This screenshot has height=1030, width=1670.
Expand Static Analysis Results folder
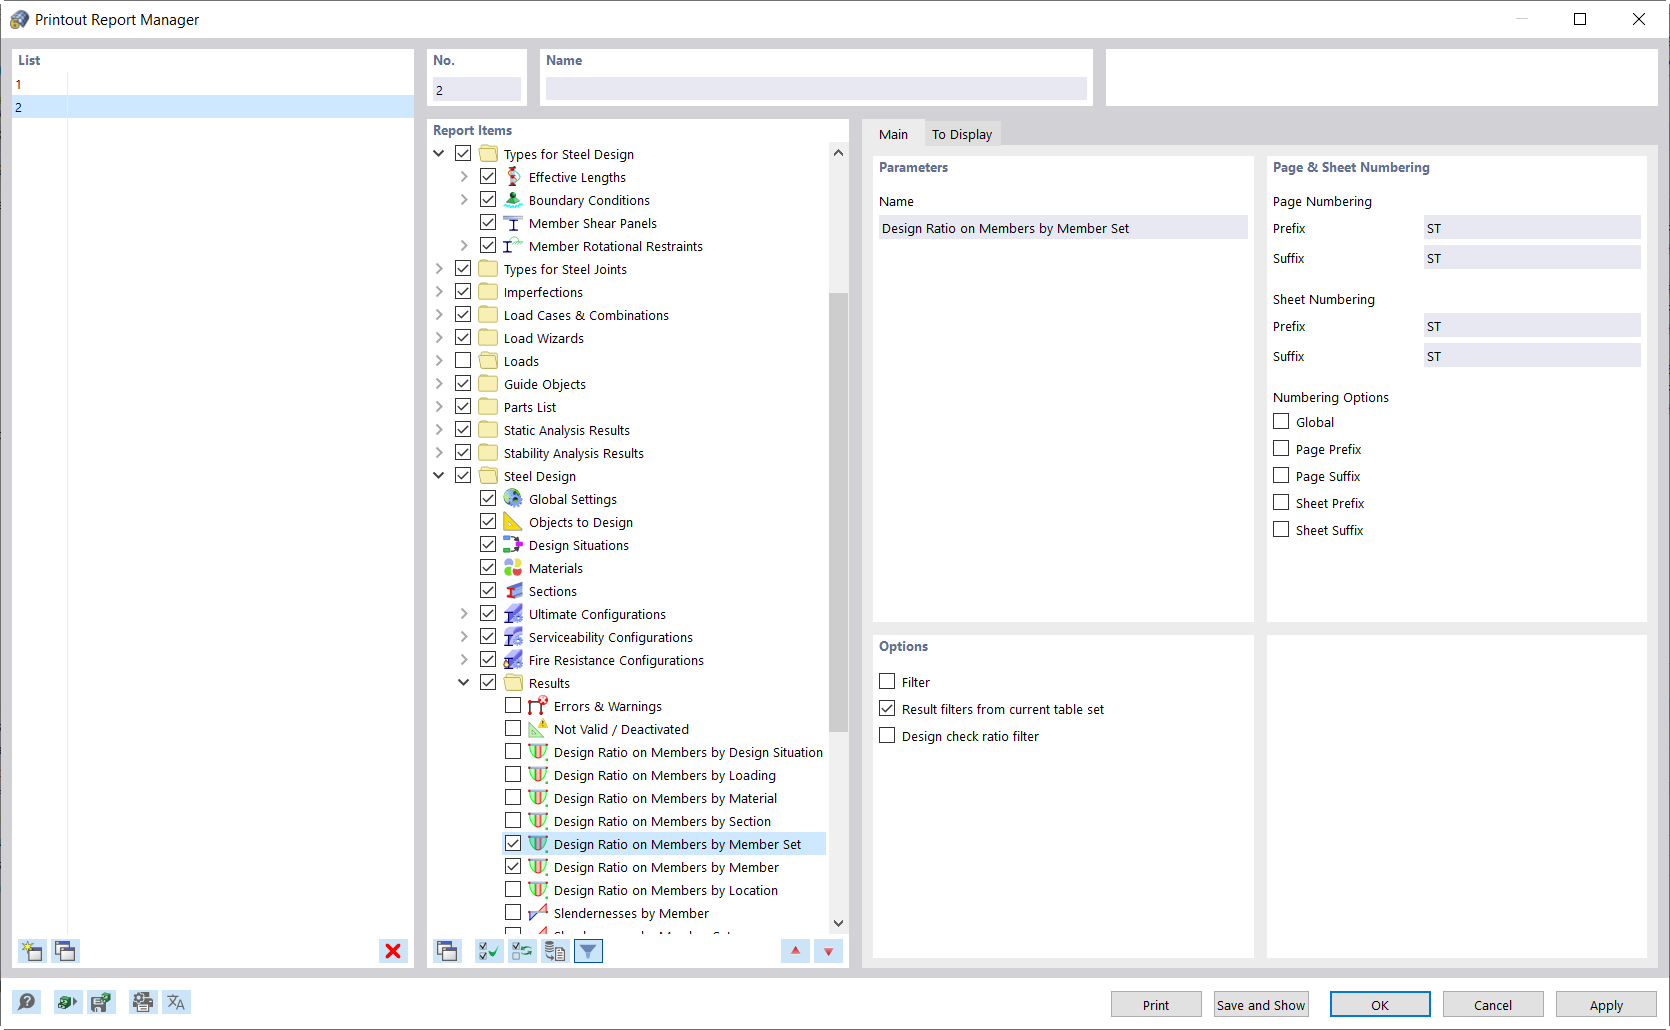coord(439,429)
